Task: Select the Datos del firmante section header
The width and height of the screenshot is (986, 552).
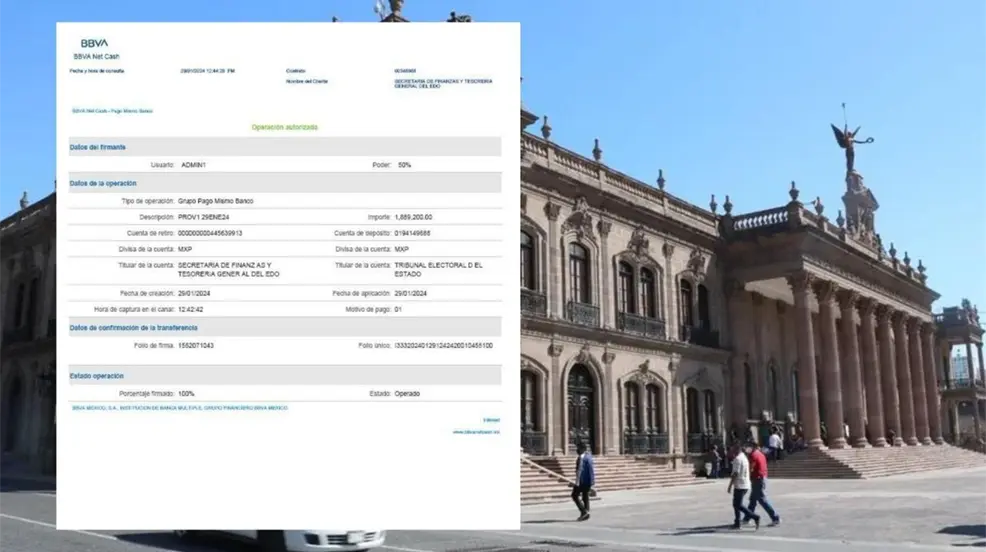Action: coord(98,147)
